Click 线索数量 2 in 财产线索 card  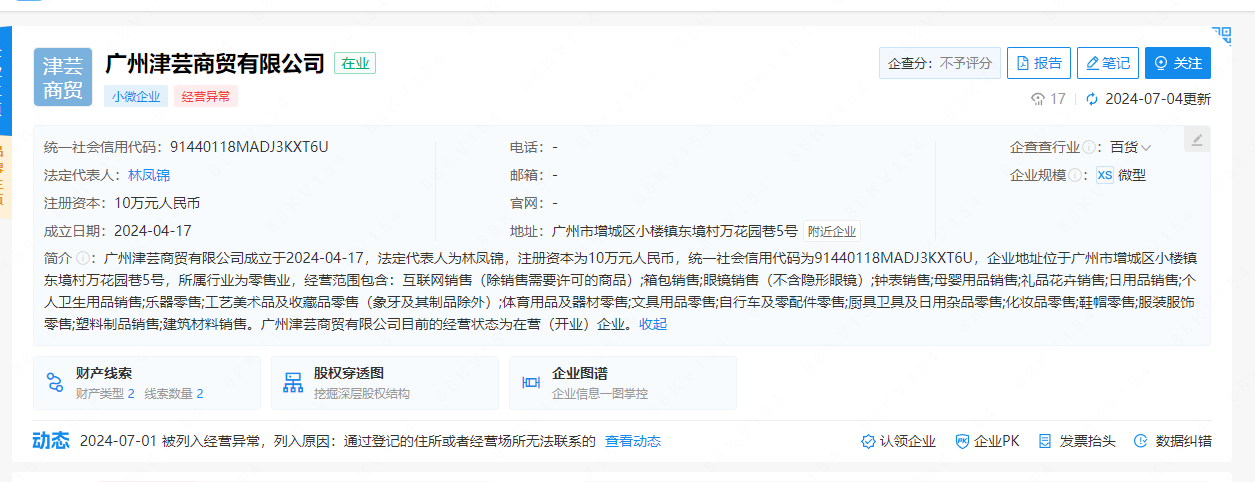point(174,394)
